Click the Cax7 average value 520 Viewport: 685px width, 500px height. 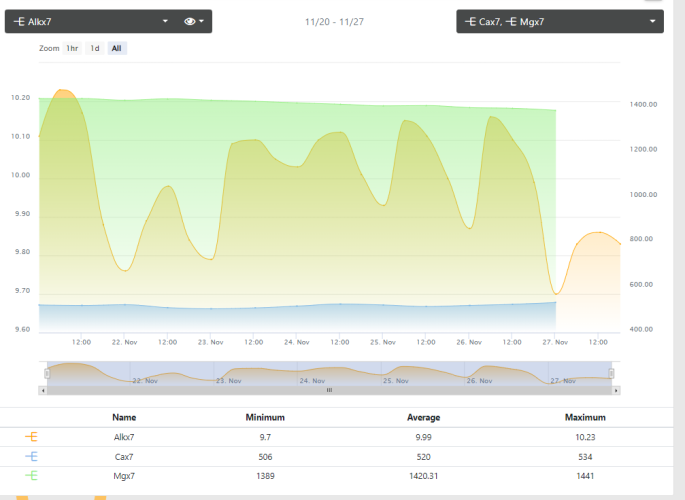pos(424,457)
